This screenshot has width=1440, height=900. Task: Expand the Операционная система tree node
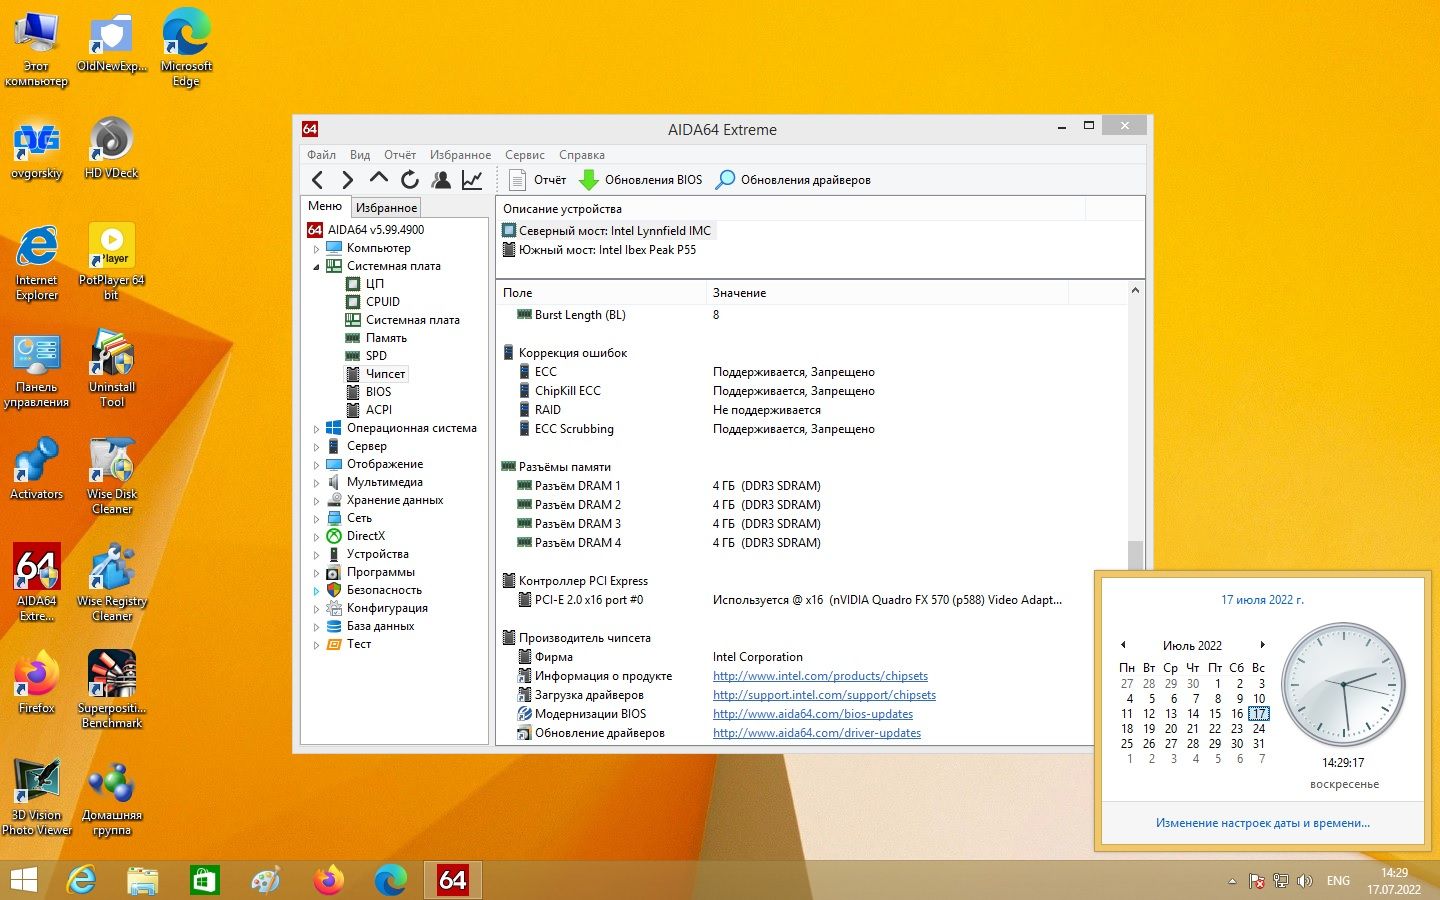tap(317, 429)
